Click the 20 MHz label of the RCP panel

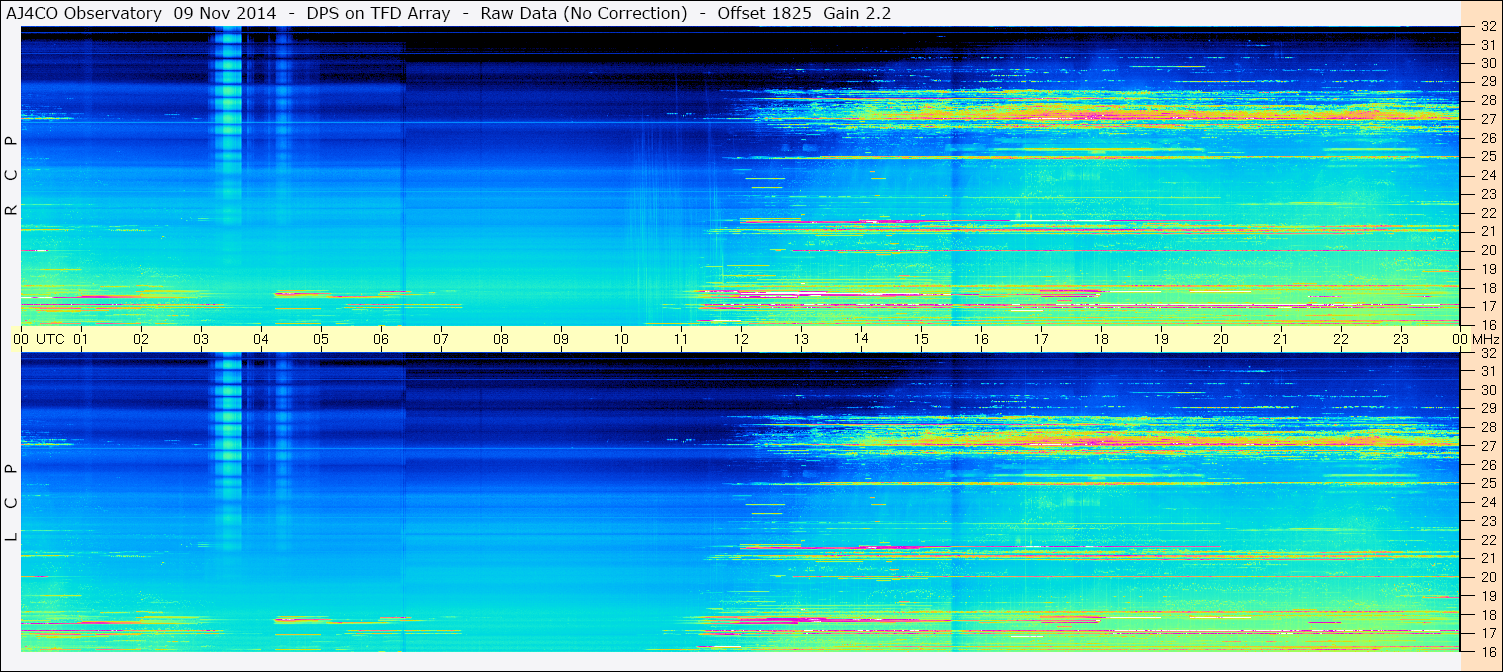[x=1488, y=250]
